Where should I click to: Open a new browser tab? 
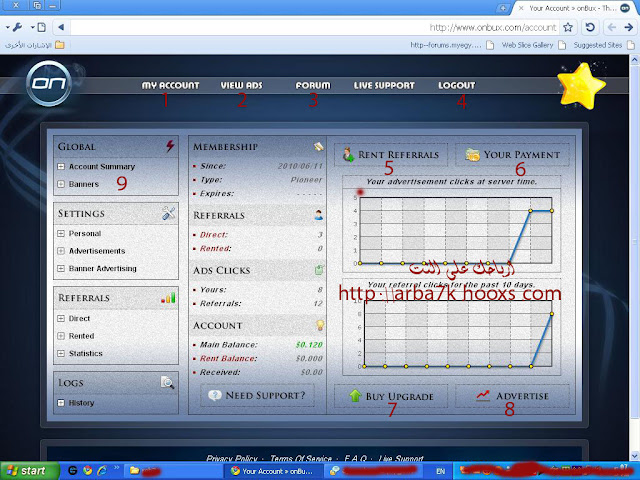point(503,8)
